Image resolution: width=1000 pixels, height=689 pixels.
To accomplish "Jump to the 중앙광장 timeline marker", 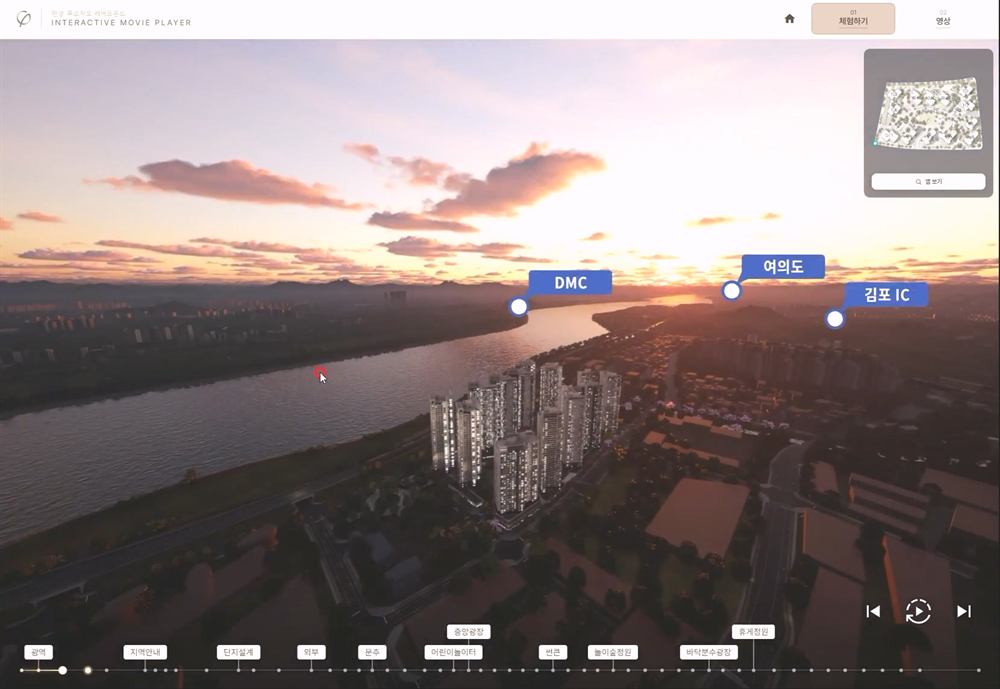I will pos(468,632).
